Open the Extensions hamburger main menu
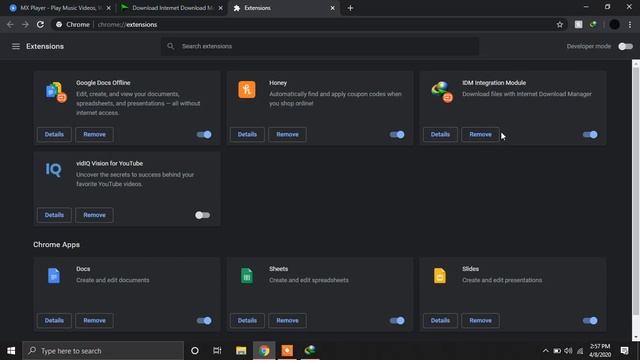The image size is (640, 360). click(x=16, y=47)
